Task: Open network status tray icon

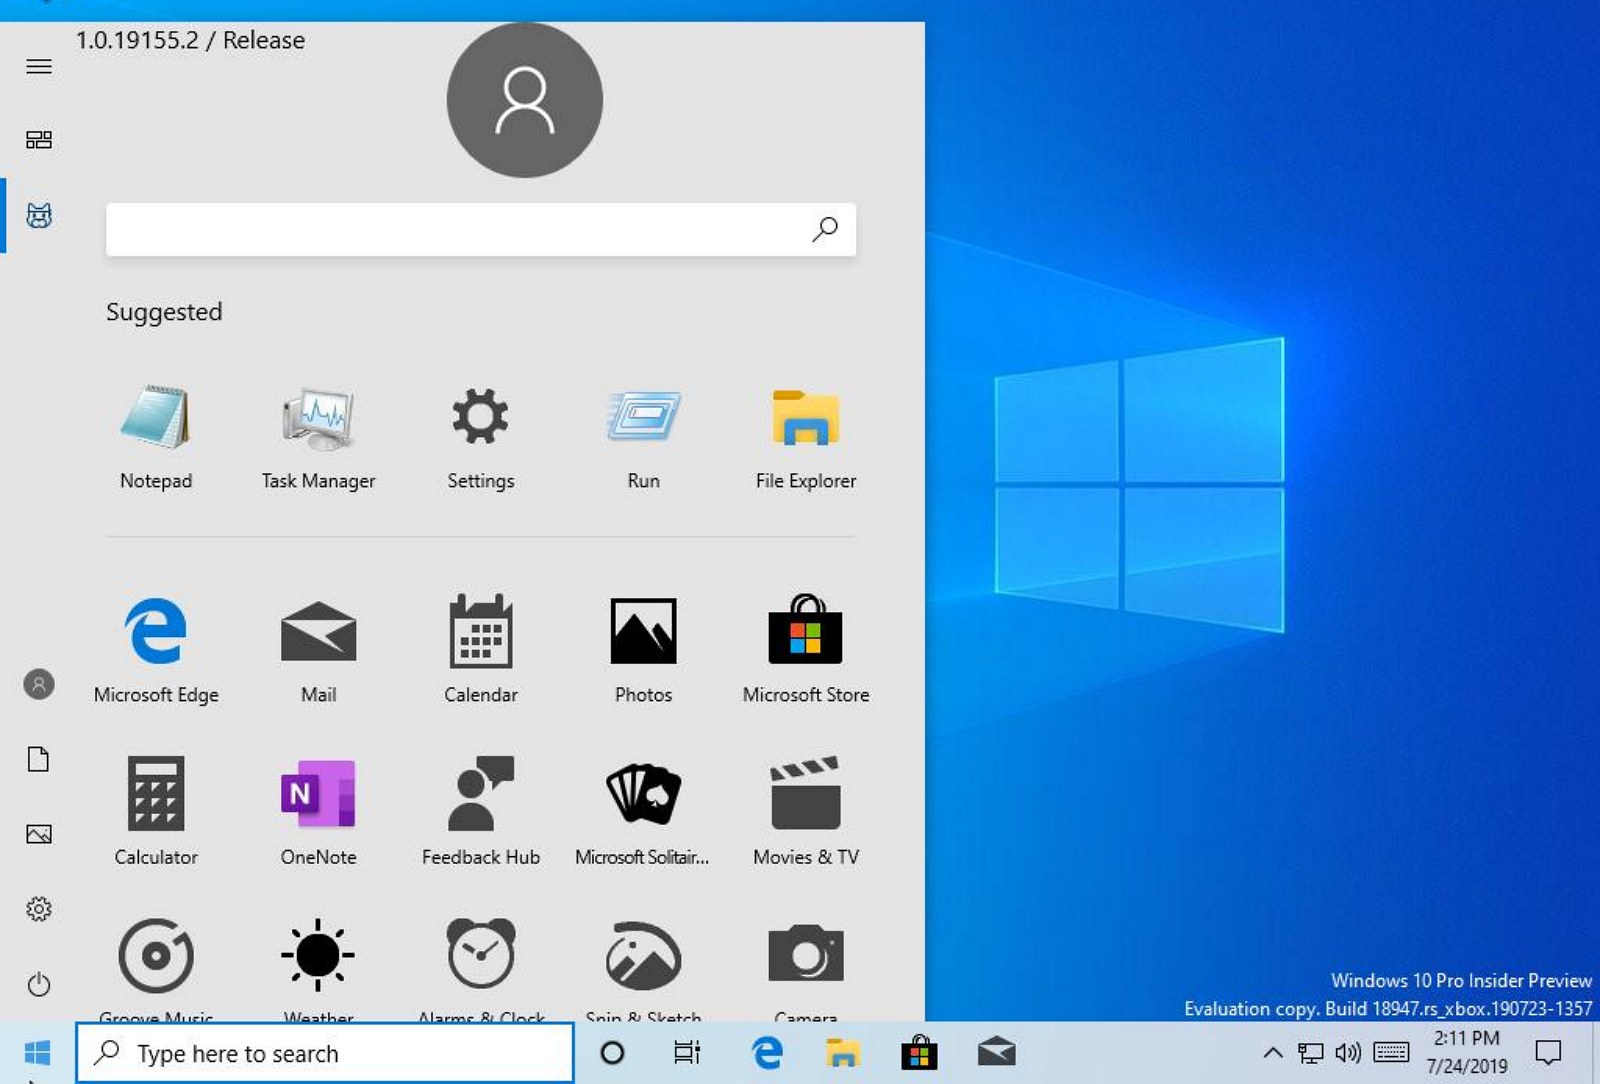Action: [x=1310, y=1052]
